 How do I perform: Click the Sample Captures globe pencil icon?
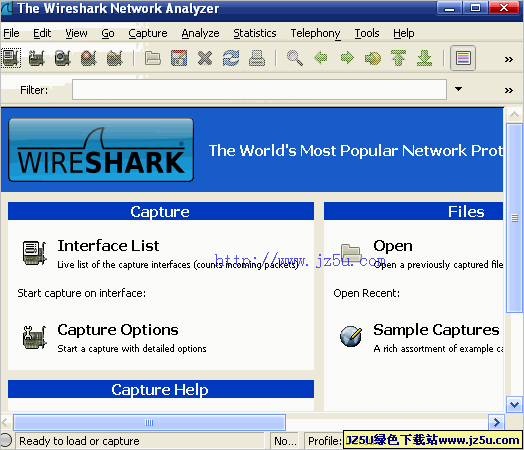(351, 336)
